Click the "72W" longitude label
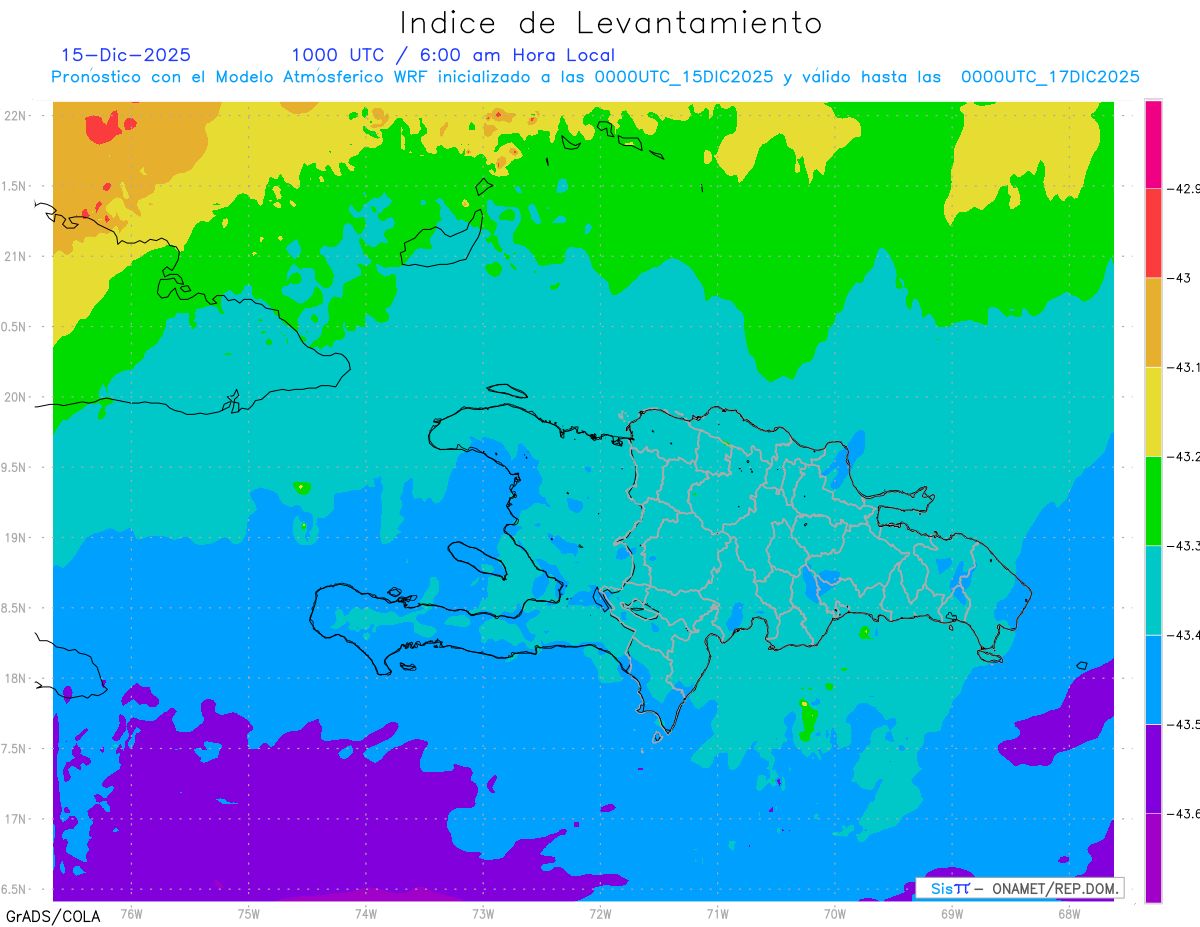1200x927 pixels. tap(600, 914)
